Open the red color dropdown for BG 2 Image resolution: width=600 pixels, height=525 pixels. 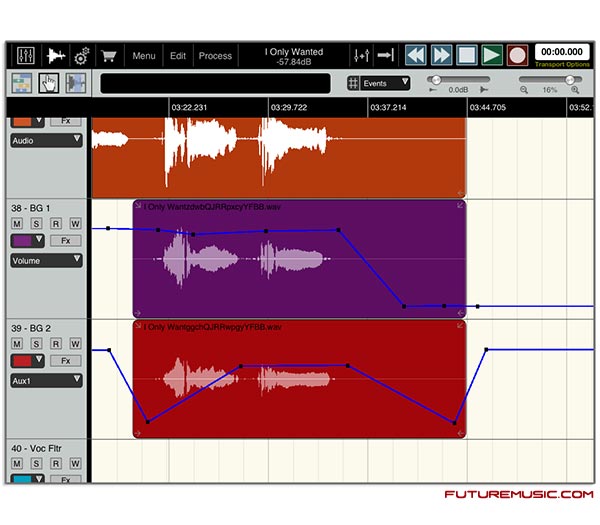point(28,360)
